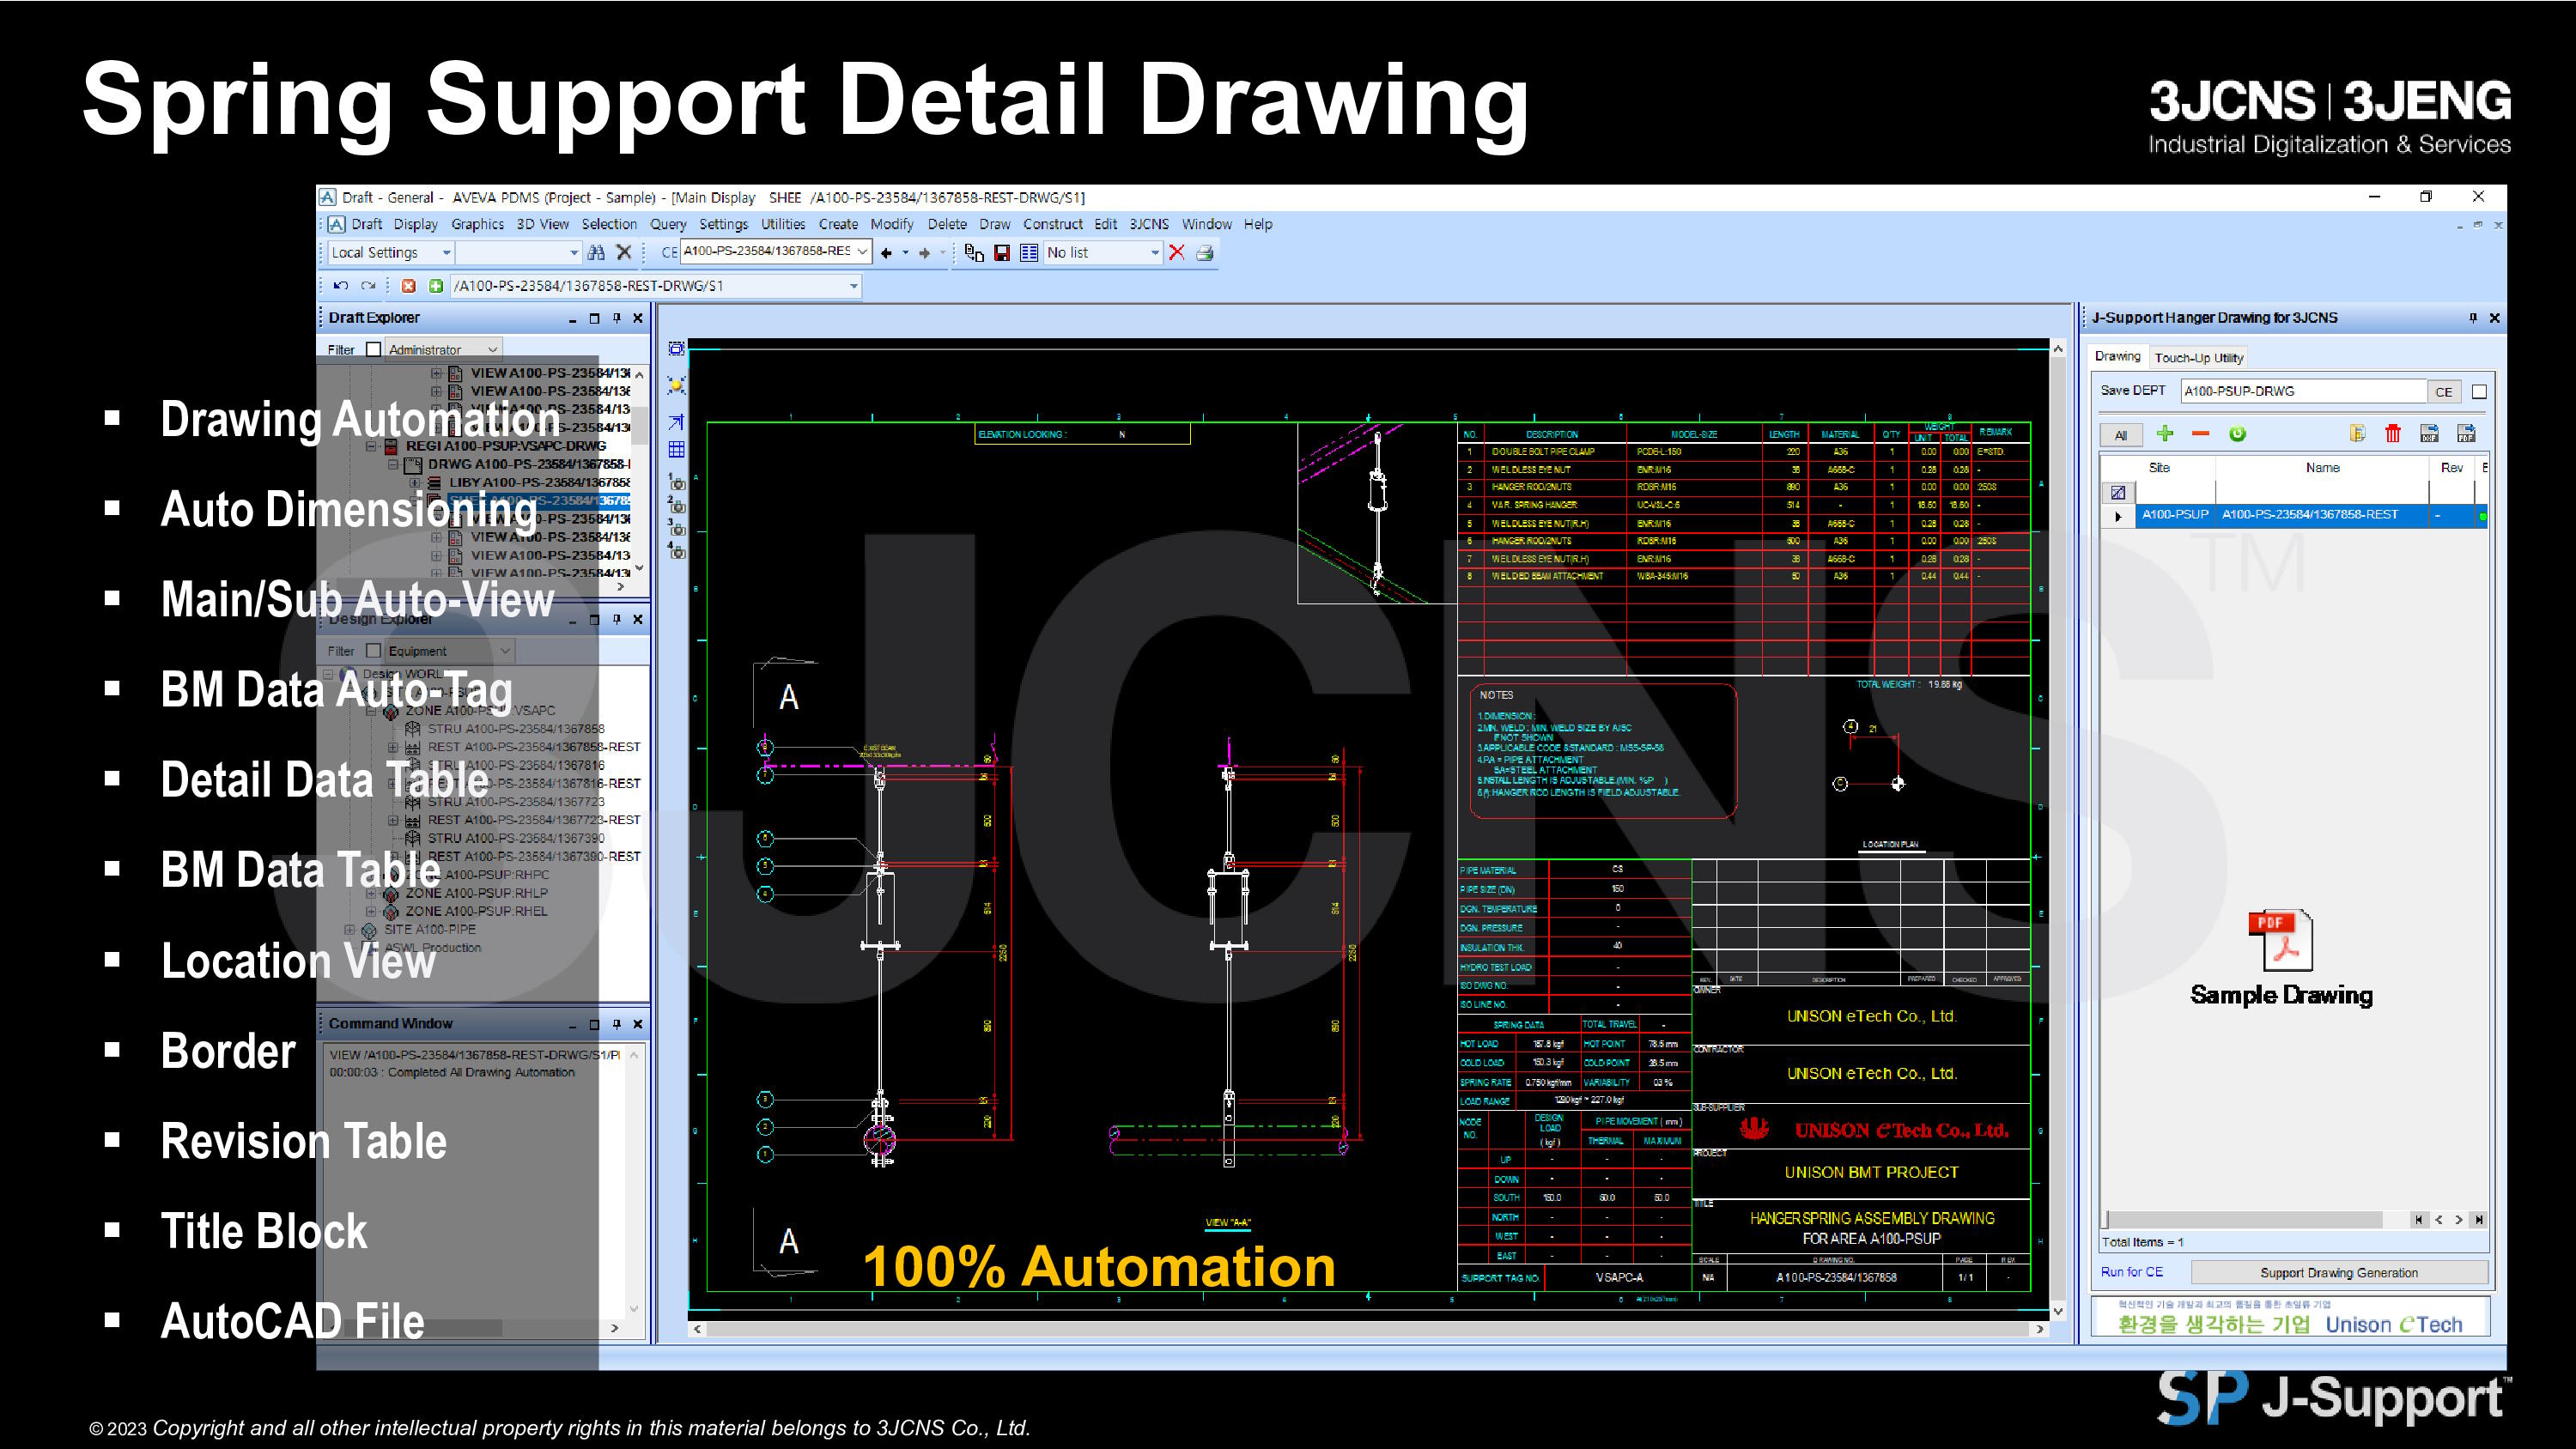The height and width of the screenshot is (1449, 2576).
Task: Click the CE button beside Save DEPT
Action: [x=2443, y=392]
